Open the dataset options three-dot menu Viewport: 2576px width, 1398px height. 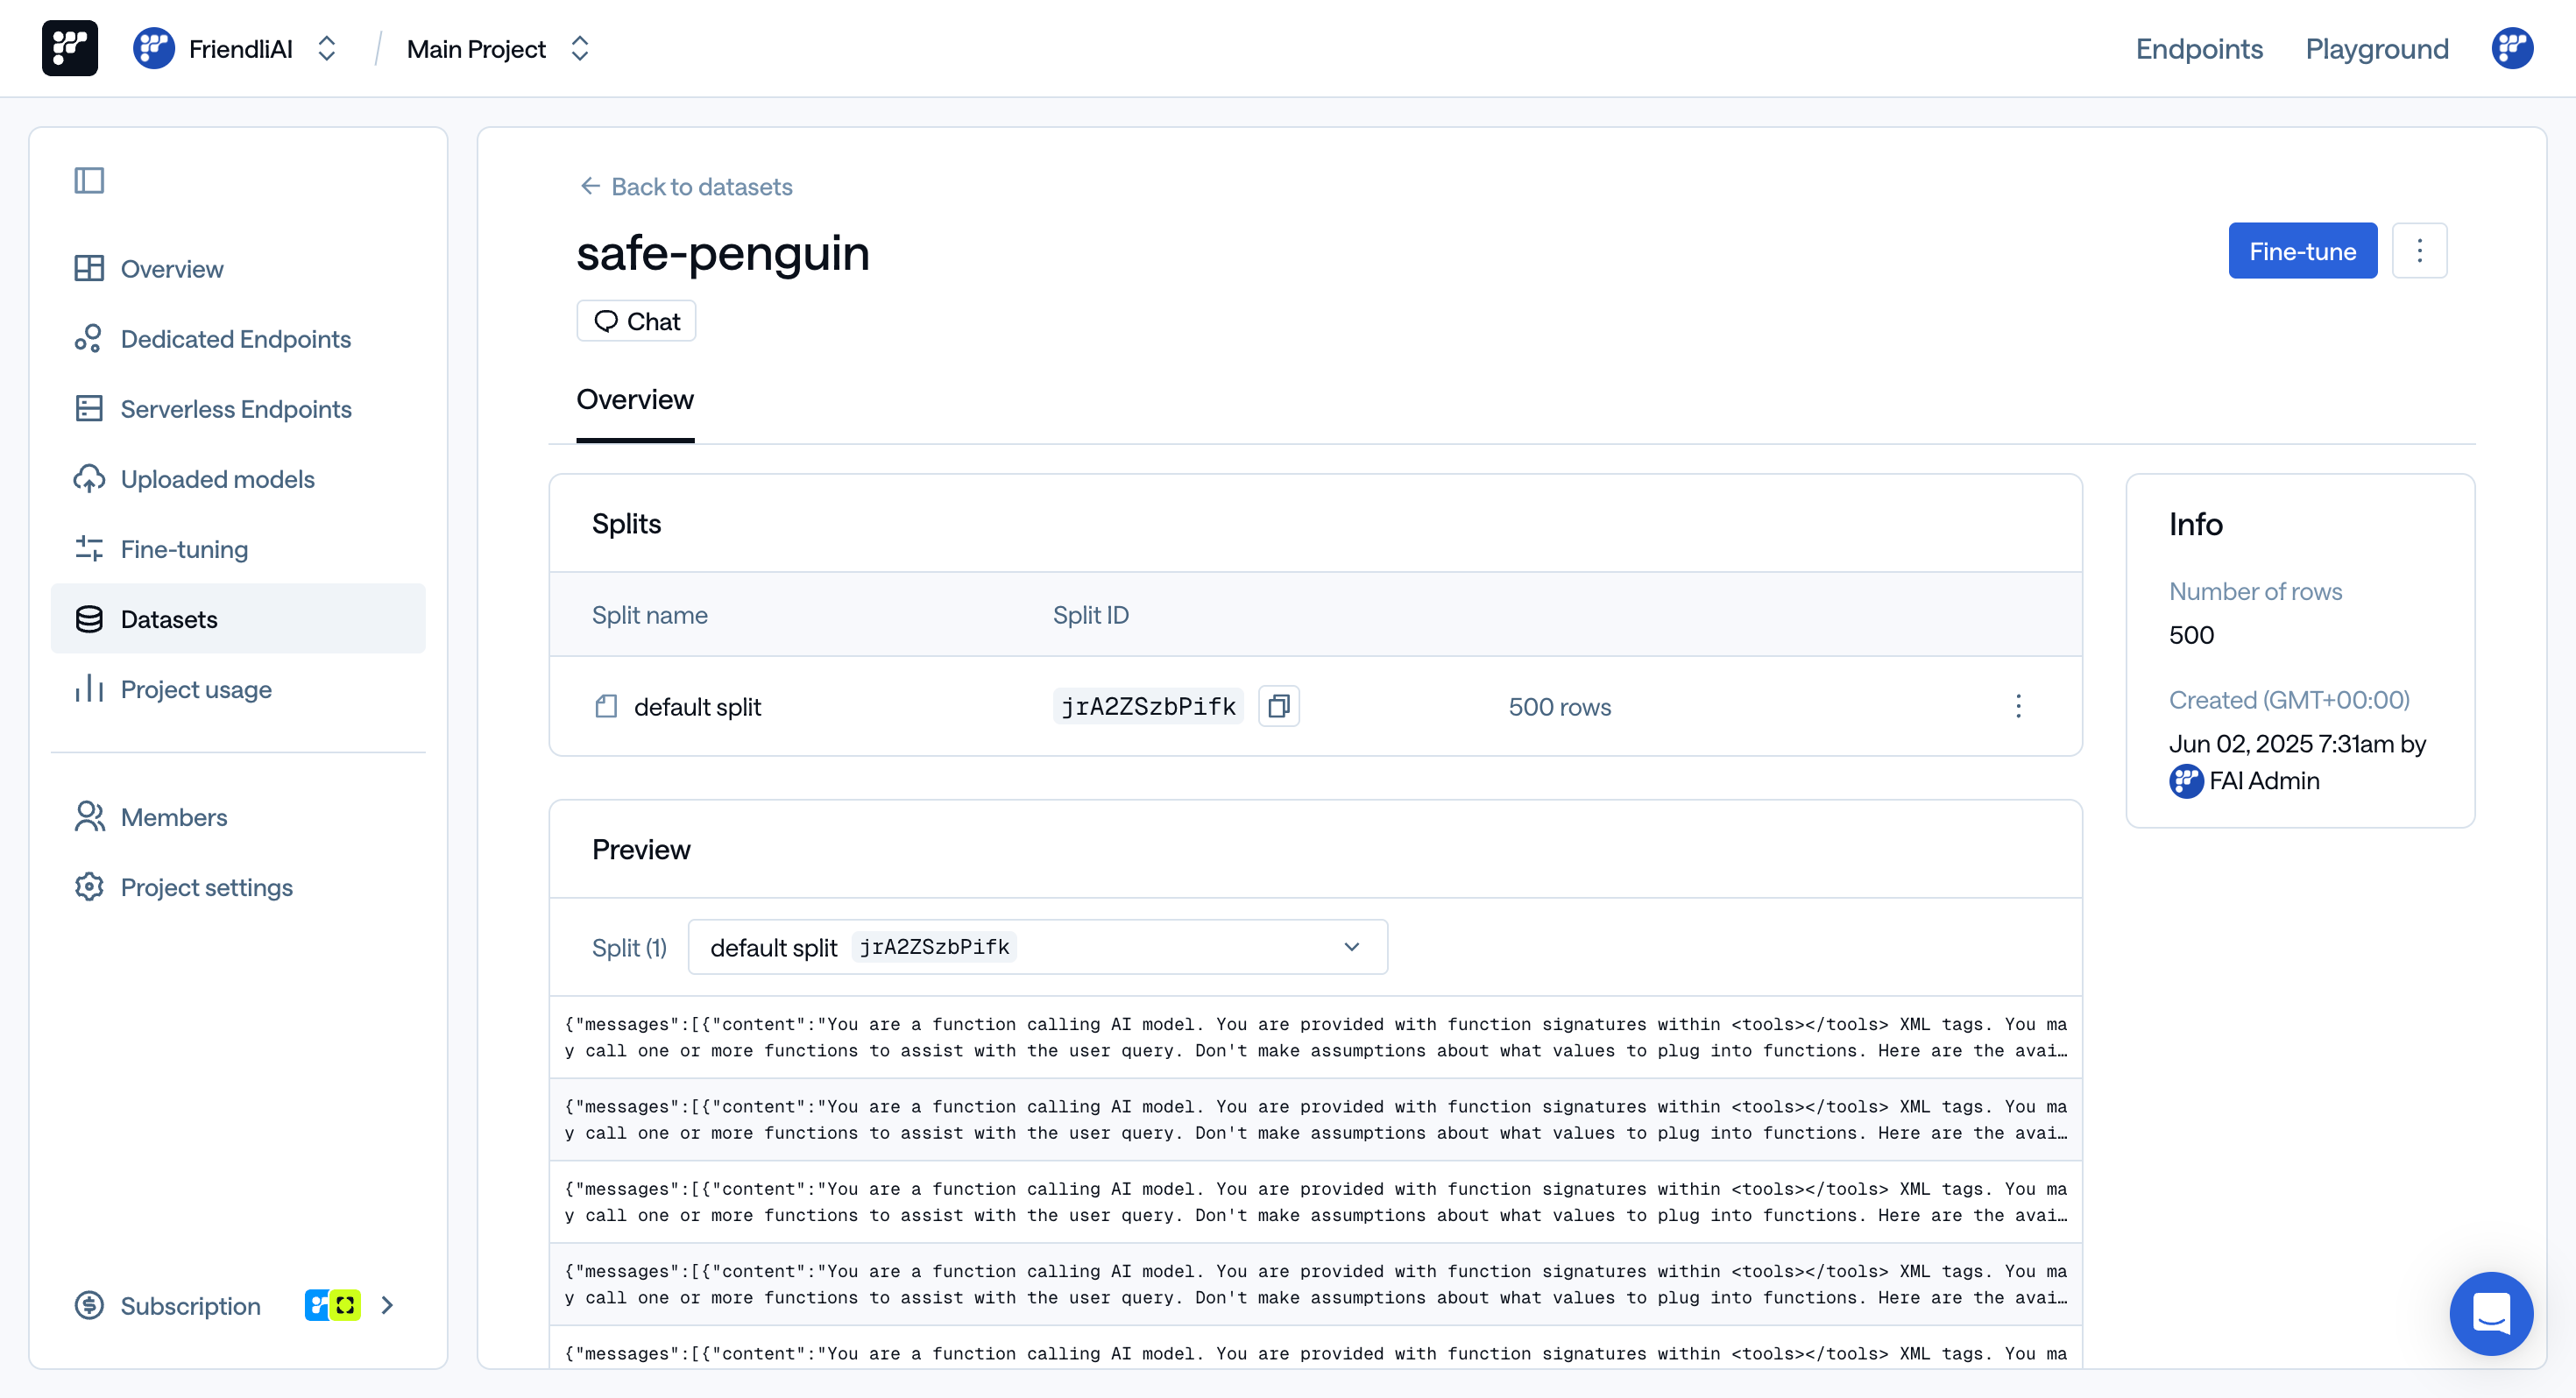click(x=2420, y=250)
